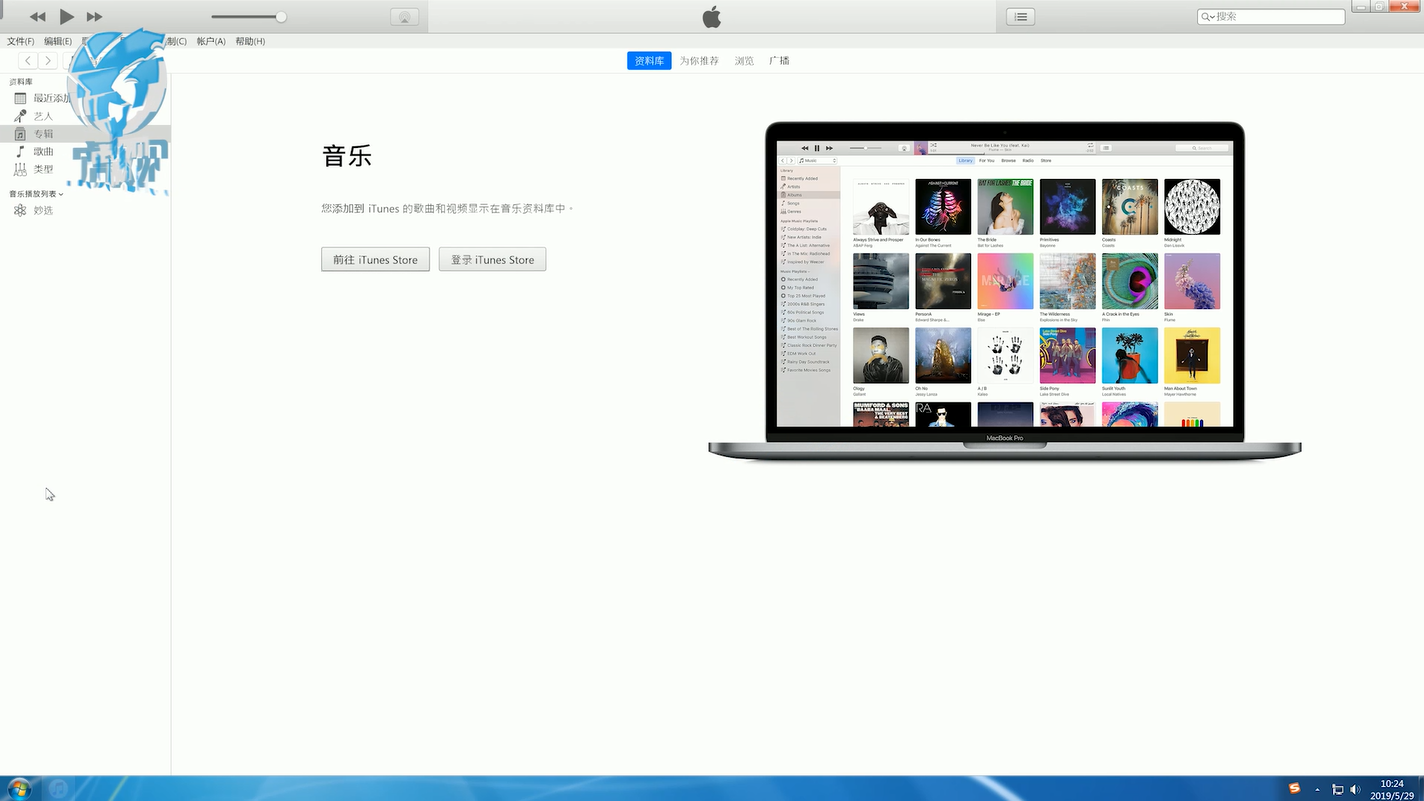Open the 帮助(H) menu
This screenshot has height=801, width=1424.
pyautogui.click(x=250, y=41)
